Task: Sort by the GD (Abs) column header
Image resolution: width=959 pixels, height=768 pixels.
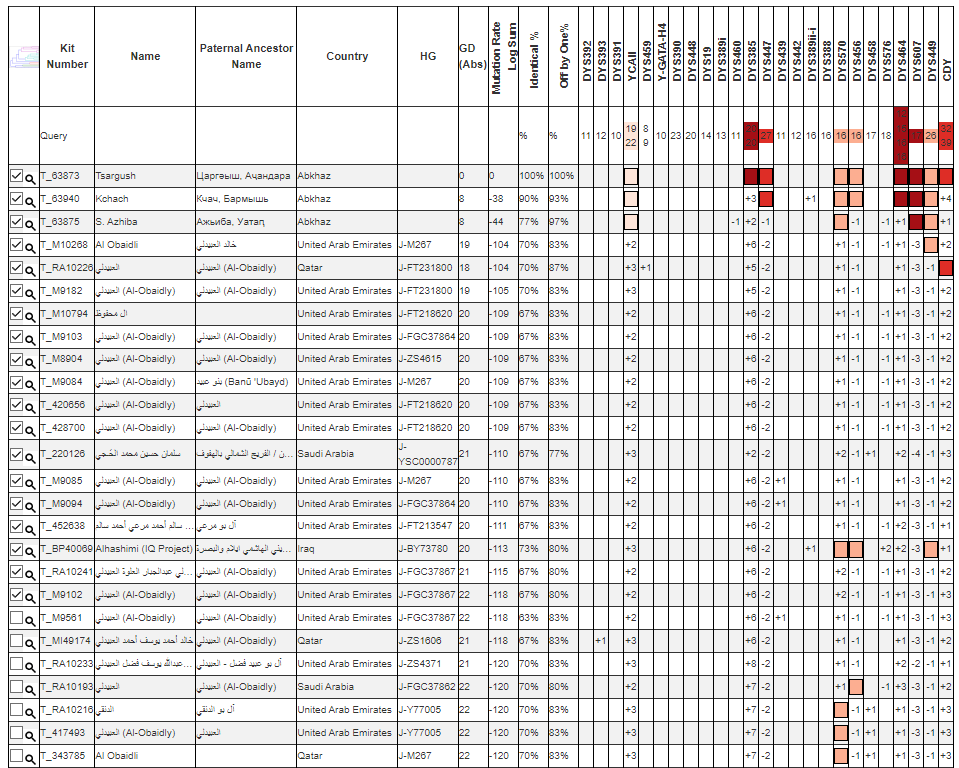Action: pyautogui.click(x=467, y=57)
